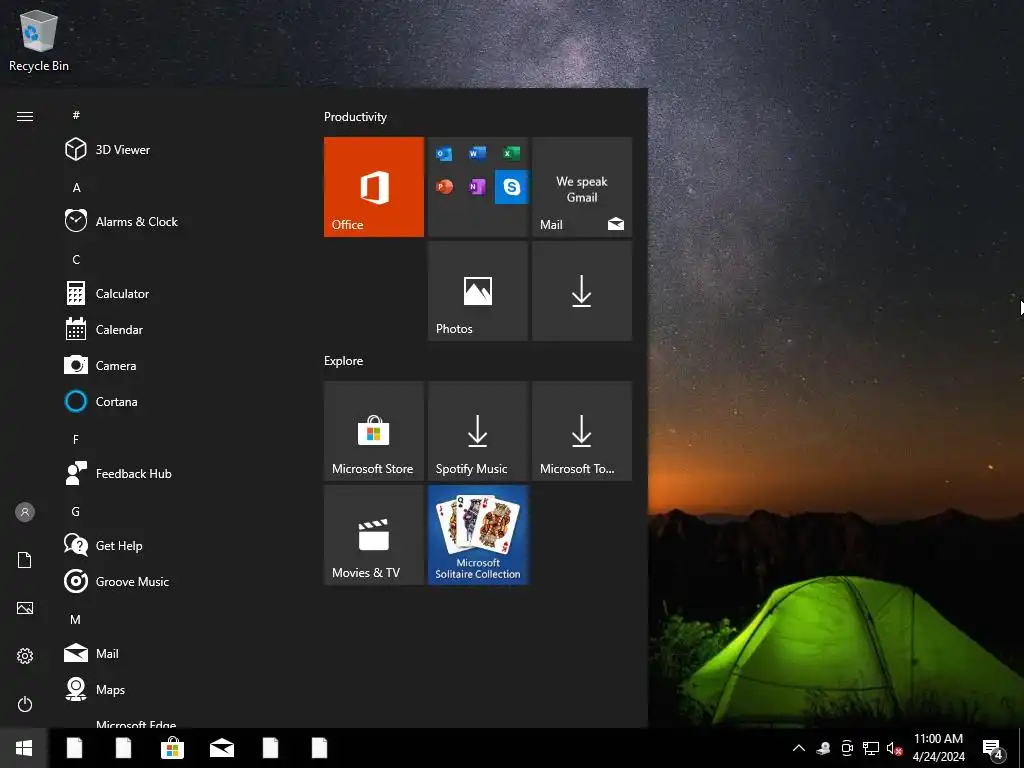Open Microsoft Store from the taskbar
Viewport: 1024px width, 768px height.
172,748
